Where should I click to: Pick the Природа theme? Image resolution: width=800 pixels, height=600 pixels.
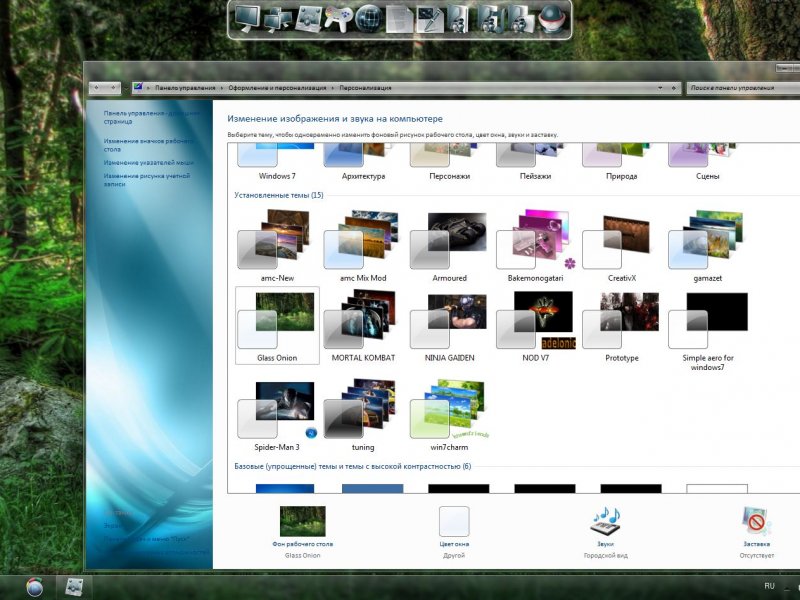pyautogui.click(x=621, y=162)
